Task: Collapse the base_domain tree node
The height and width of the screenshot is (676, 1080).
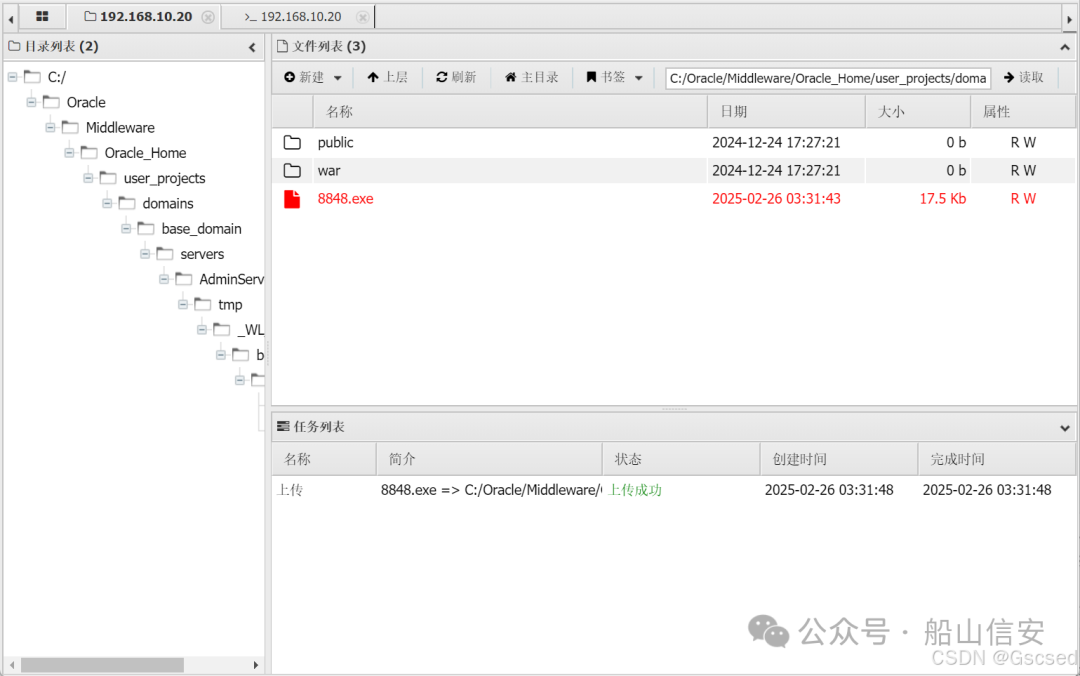Action: (126, 228)
